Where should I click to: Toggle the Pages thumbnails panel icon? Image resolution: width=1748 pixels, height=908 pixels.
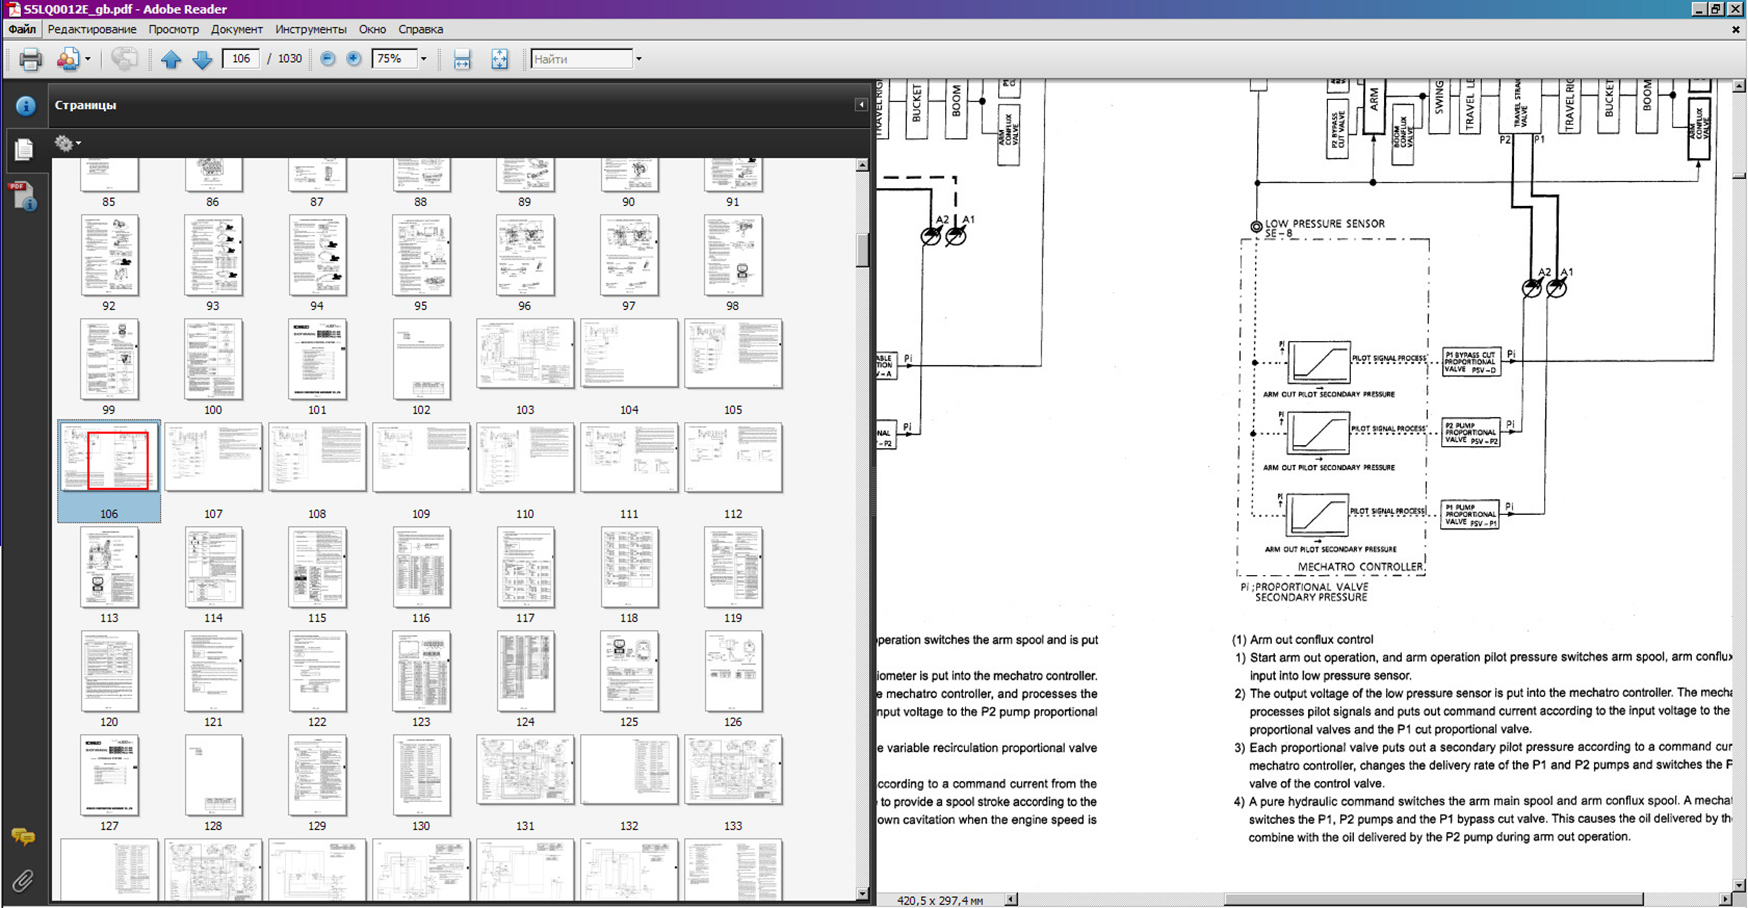click(23, 149)
